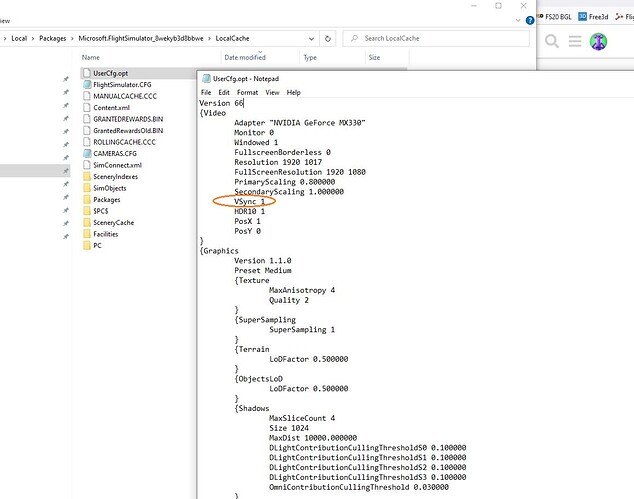
Task: Open Notepad Help menu
Action: (x=294, y=93)
